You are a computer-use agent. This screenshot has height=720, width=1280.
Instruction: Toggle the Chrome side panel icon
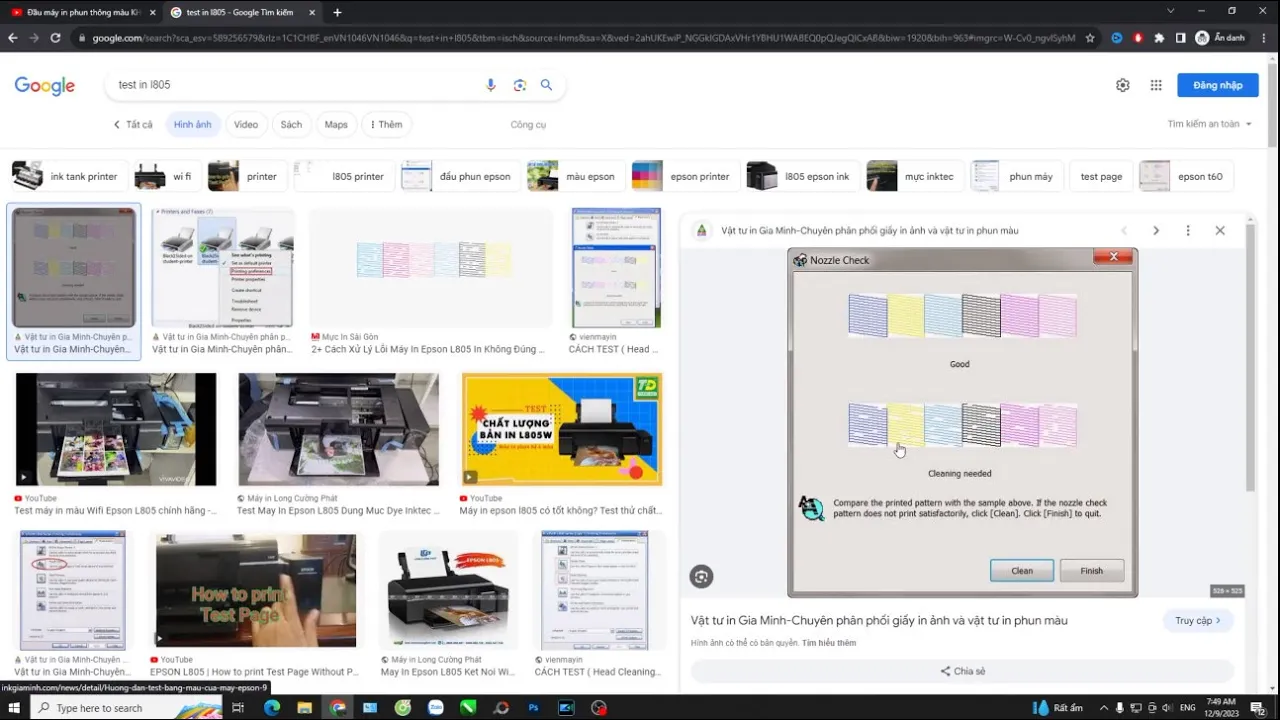(1180, 38)
